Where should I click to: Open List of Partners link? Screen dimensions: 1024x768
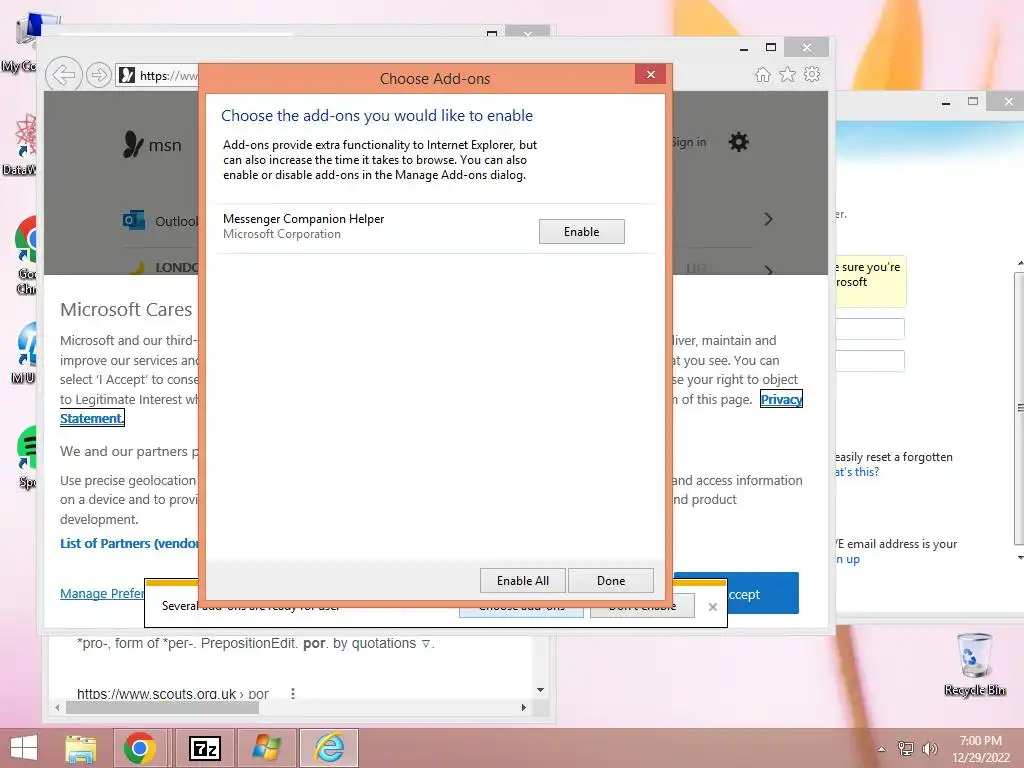pyautogui.click(x=129, y=543)
